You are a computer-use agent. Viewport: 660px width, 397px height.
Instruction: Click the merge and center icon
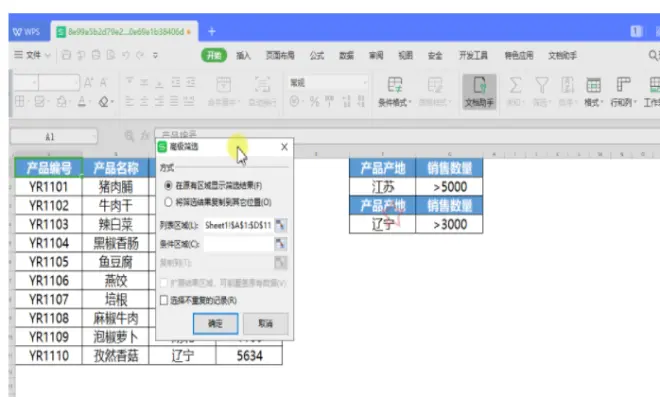224,85
